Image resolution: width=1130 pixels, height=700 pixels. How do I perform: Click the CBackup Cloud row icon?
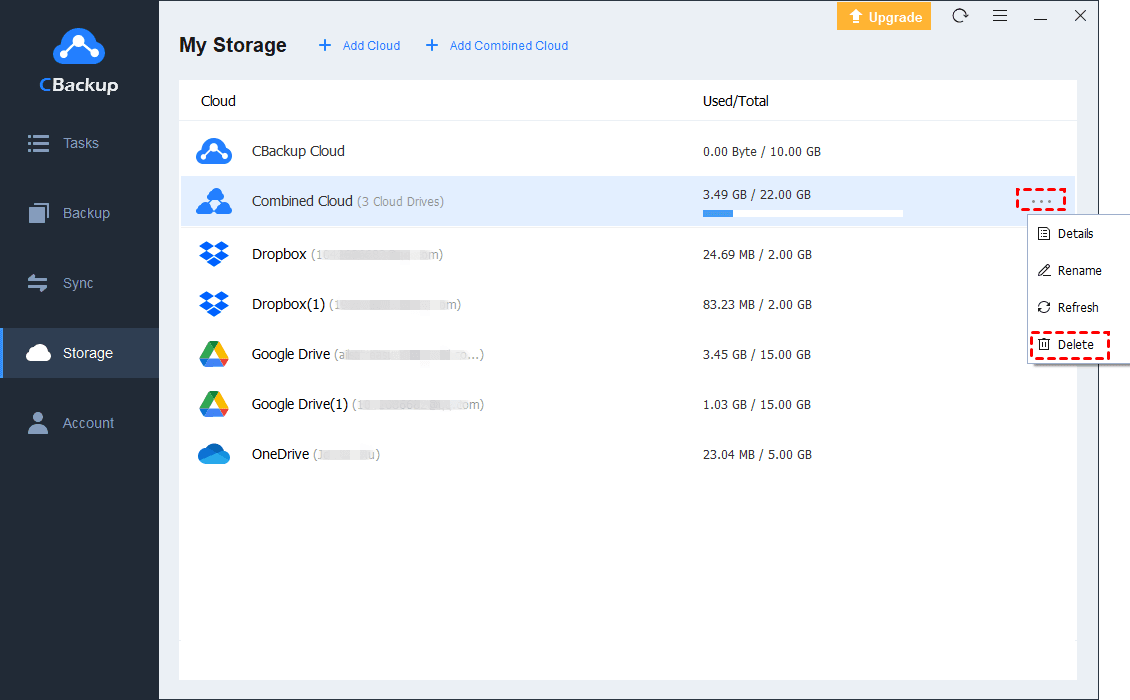(x=214, y=151)
